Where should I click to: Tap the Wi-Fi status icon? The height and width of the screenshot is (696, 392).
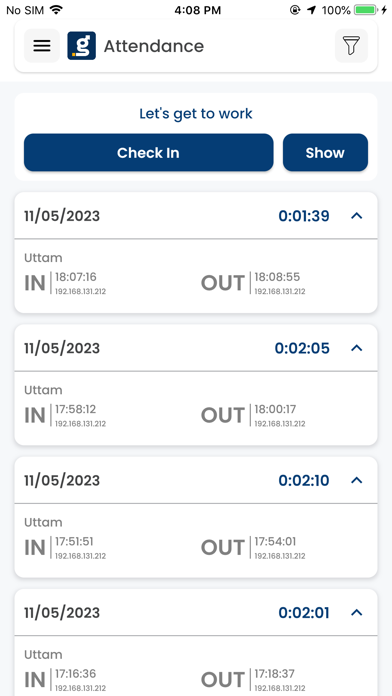(56, 10)
